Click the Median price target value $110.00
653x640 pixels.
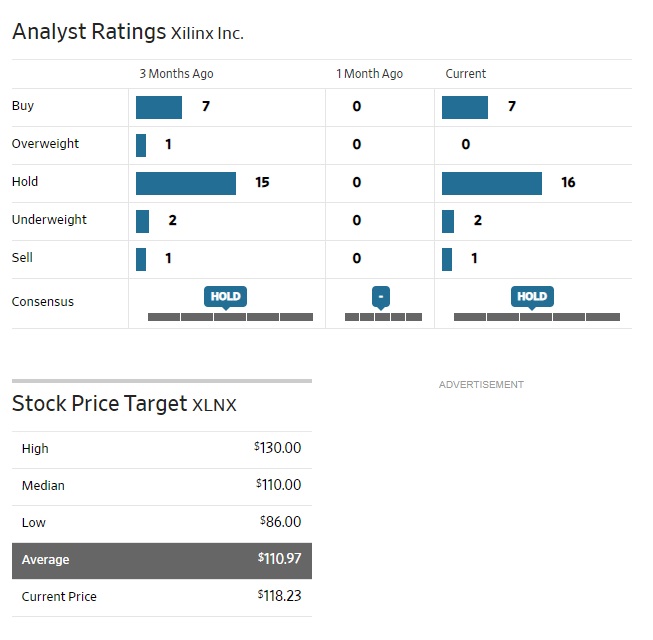pyautogui.click(x=279, y=486)
